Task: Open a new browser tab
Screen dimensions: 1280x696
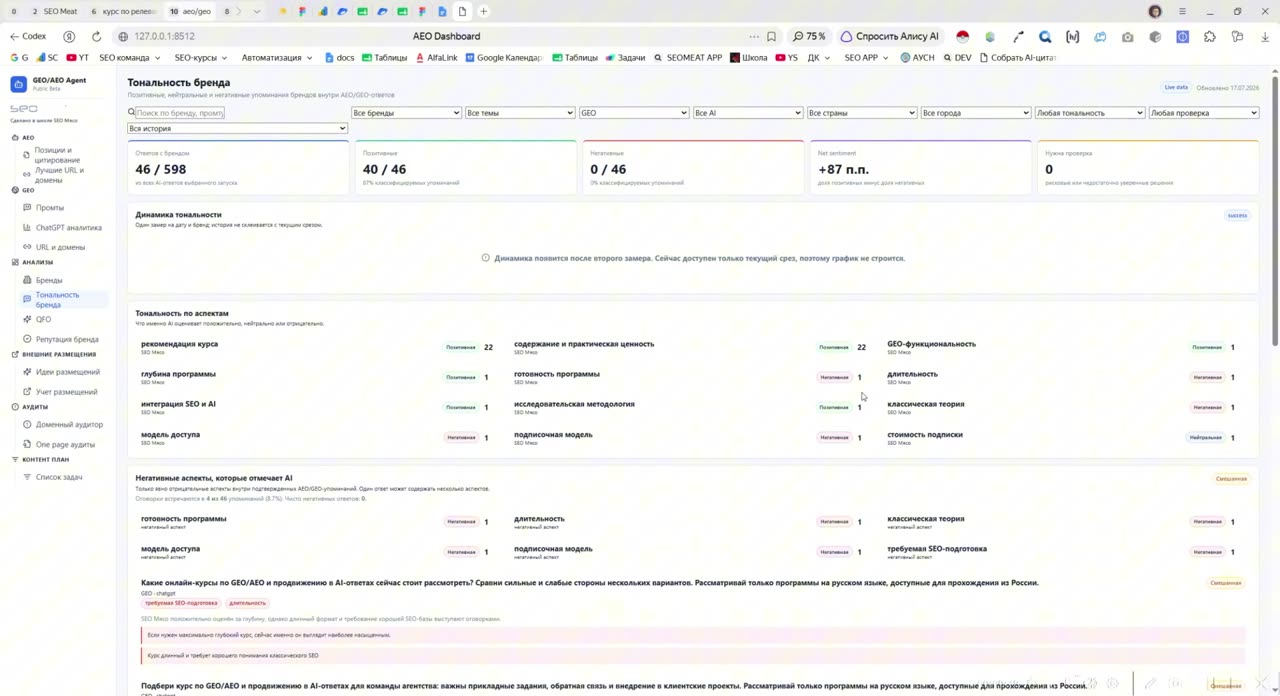Action: coord(483,12)
